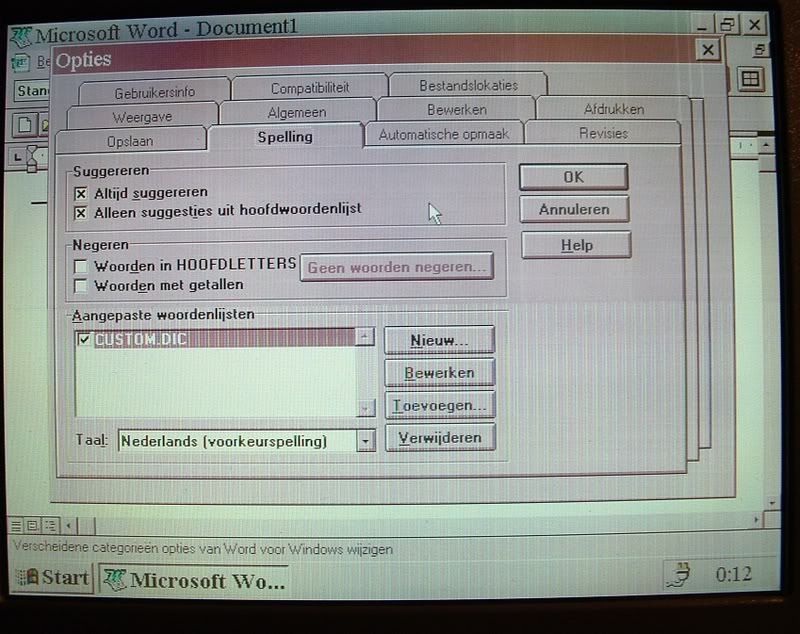This screenshot has width=800, height=634.
Task: Enable ignoring Woorden in HOOFDLETTERS
Action: [81, 266]
